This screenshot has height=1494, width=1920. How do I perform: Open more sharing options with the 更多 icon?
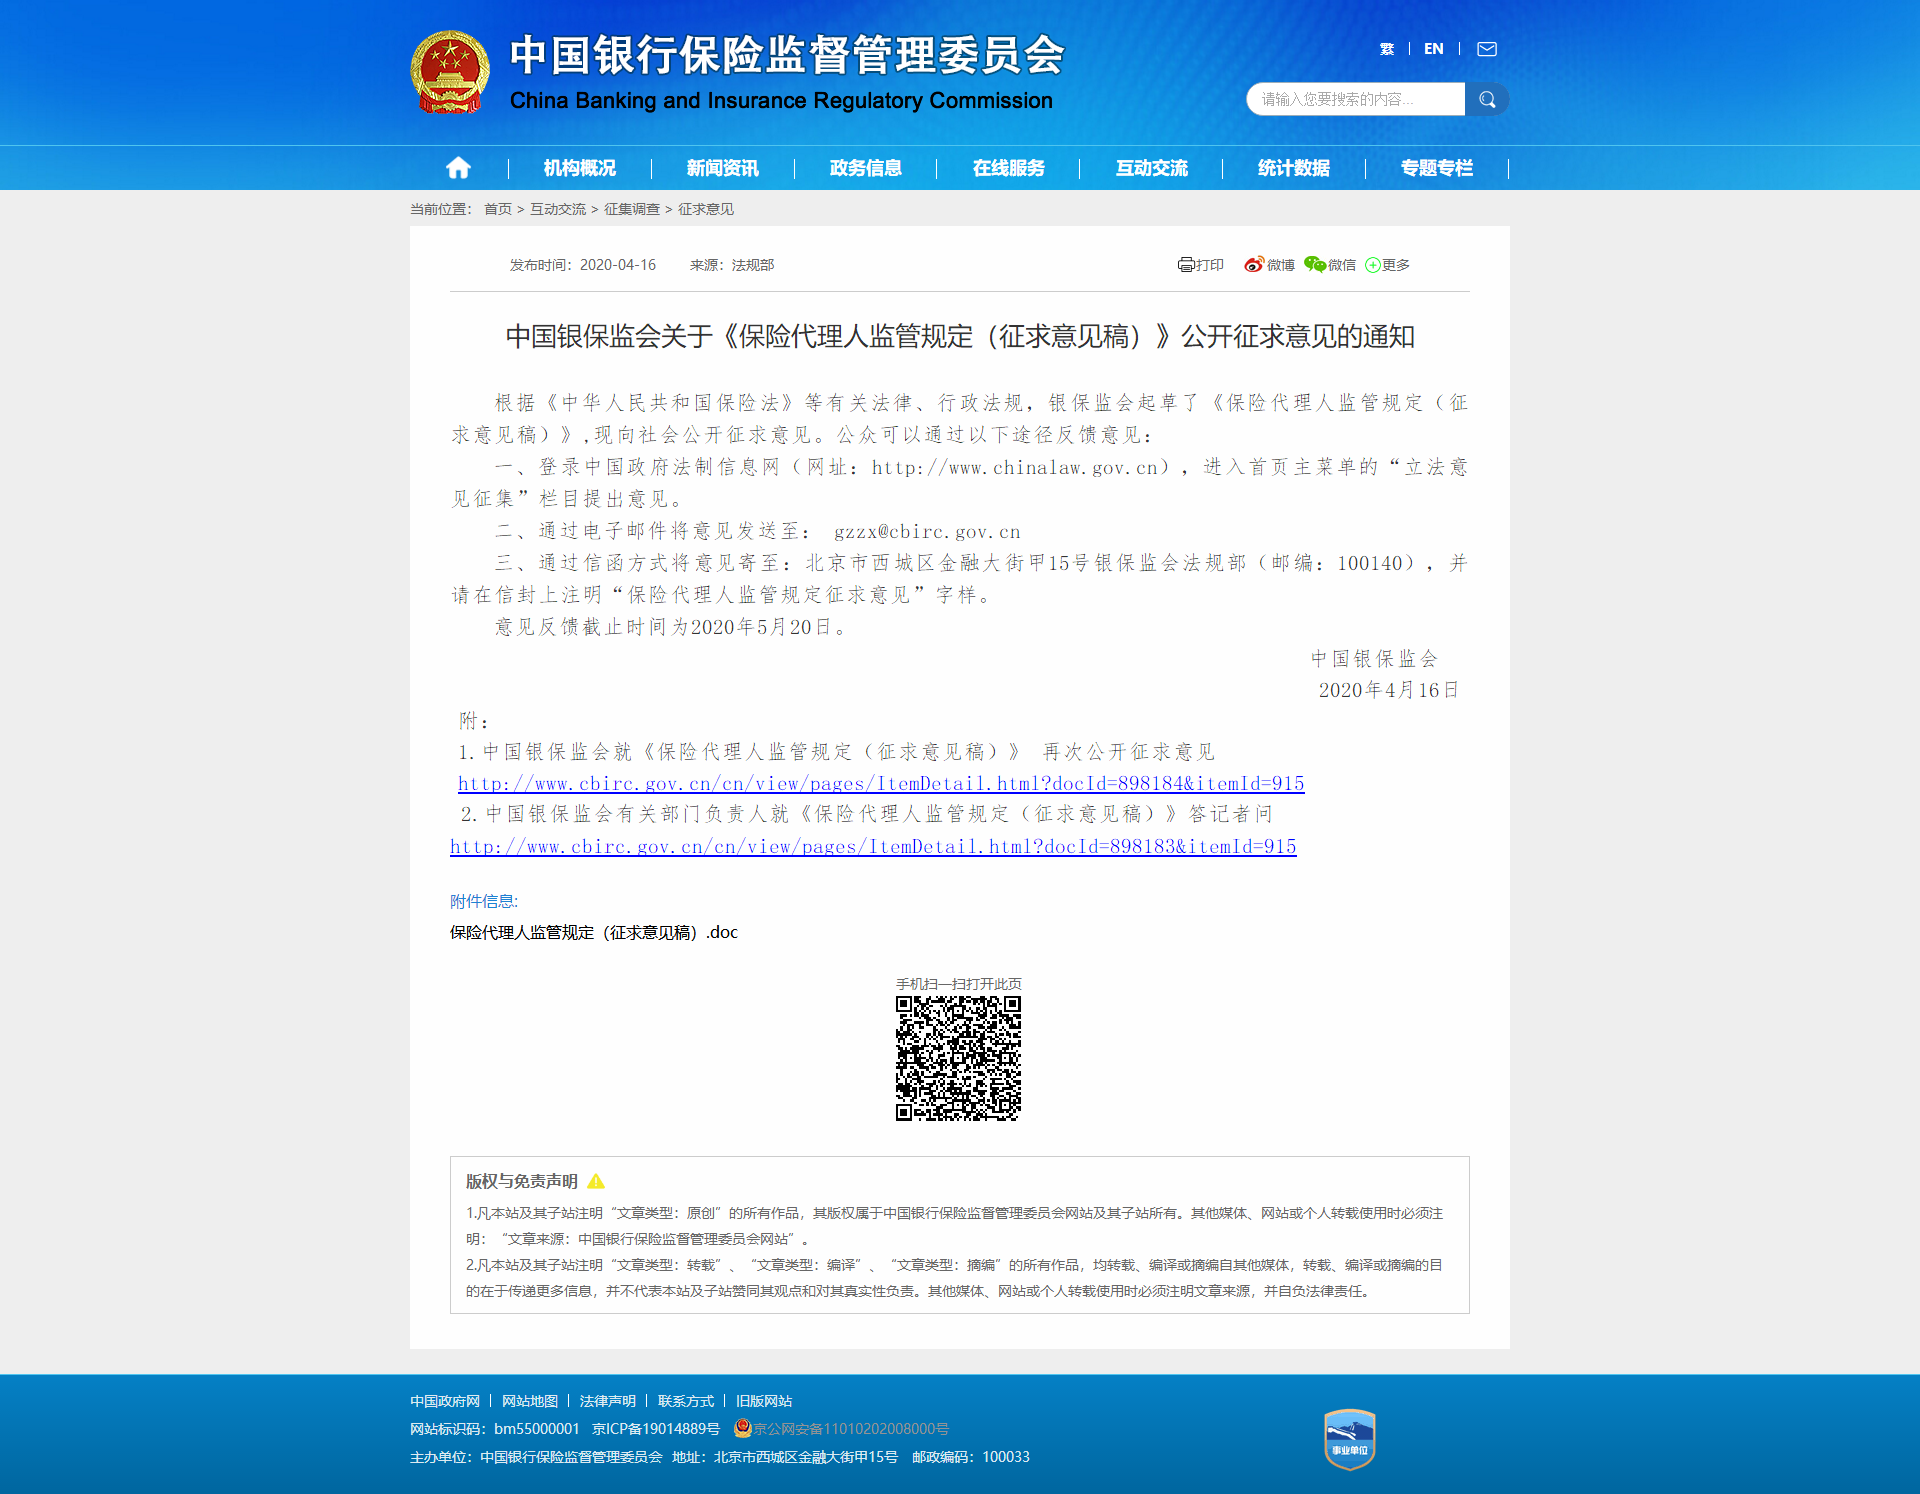pos(1374,264)
